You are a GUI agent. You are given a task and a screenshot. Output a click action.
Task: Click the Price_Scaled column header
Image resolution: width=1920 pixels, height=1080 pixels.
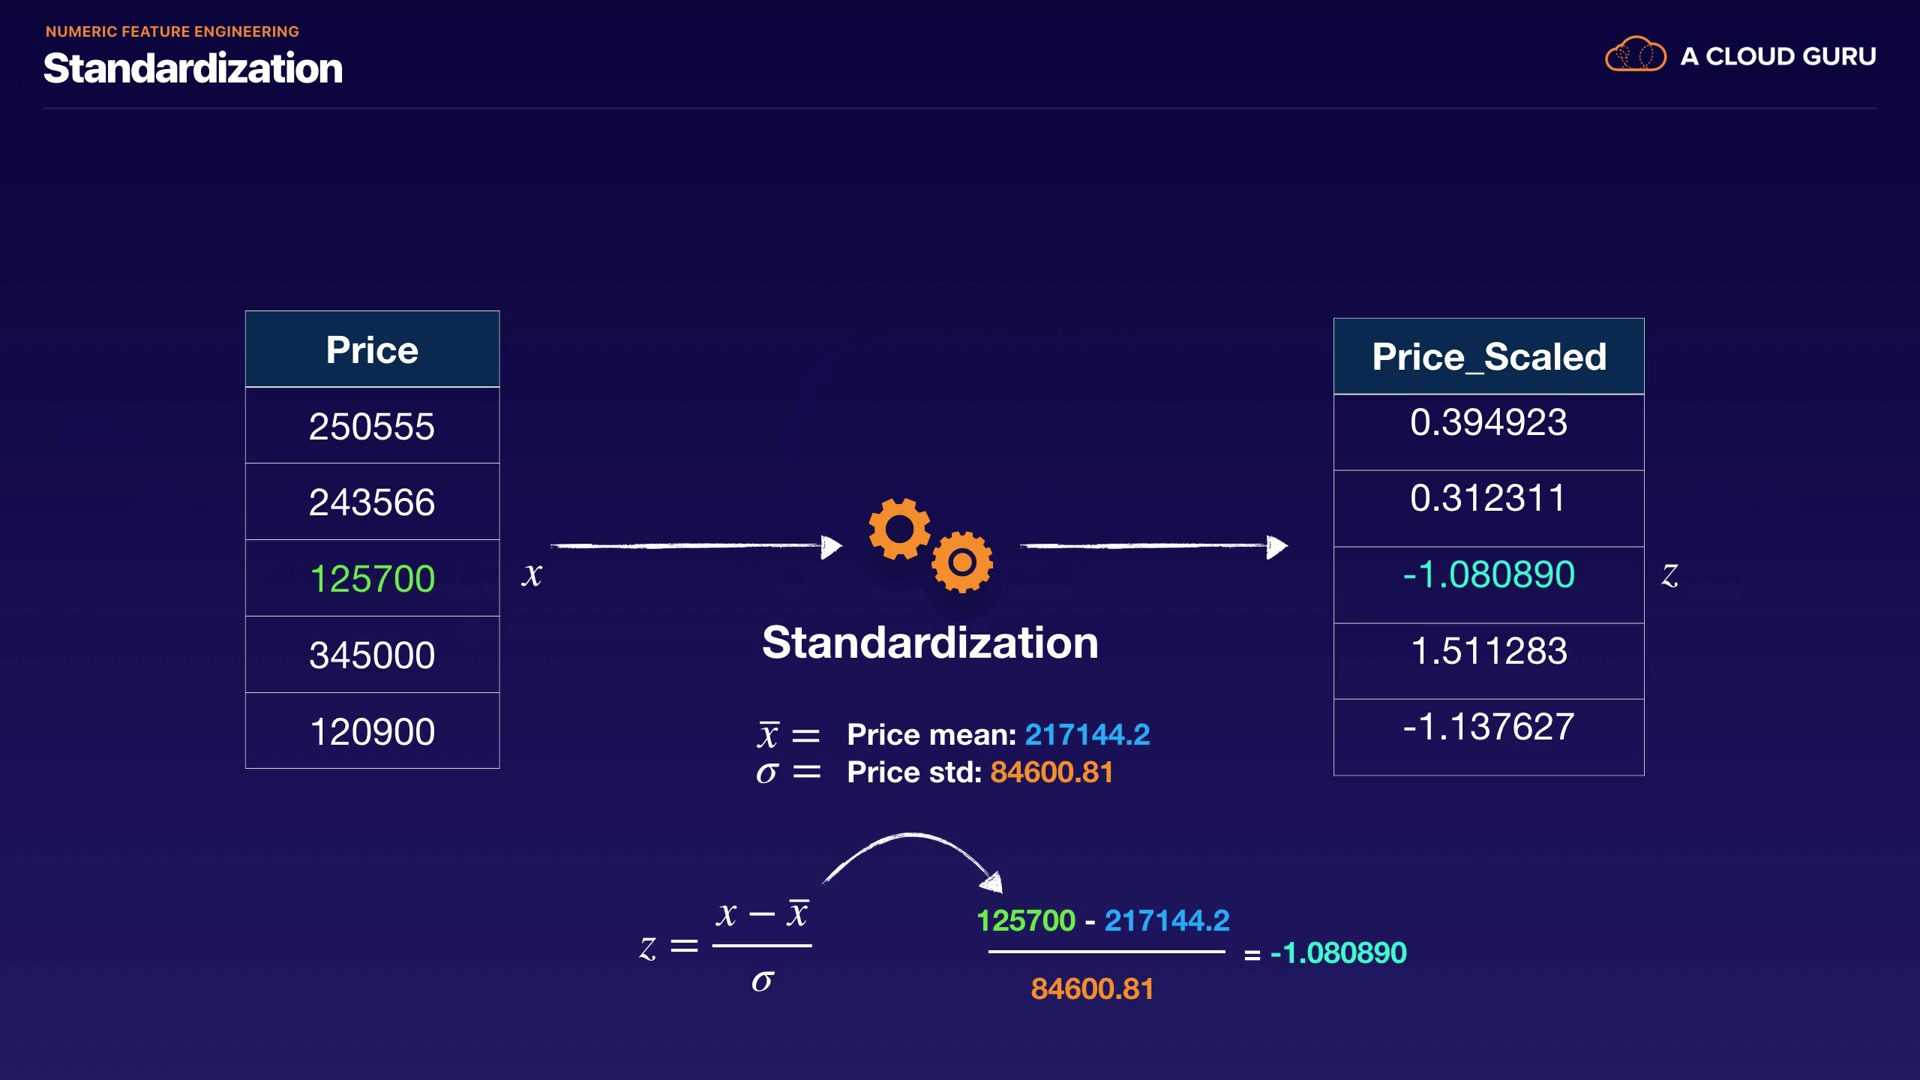pyautogui.click(x=1488, y=357)
